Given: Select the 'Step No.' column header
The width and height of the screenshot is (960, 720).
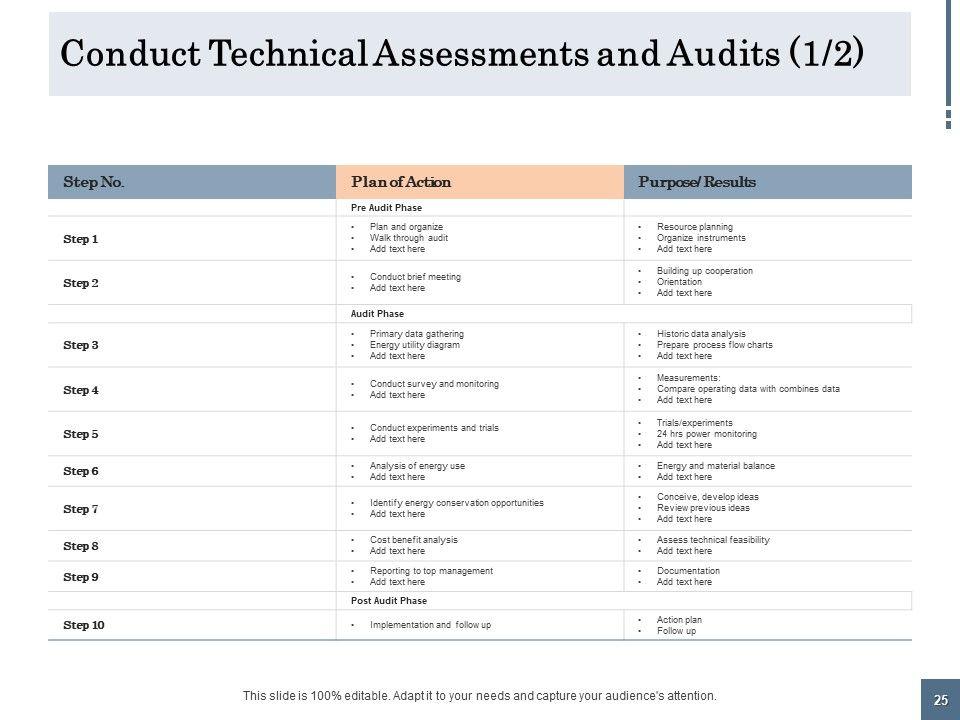Looking at the screenshot, I should (93, 182).
